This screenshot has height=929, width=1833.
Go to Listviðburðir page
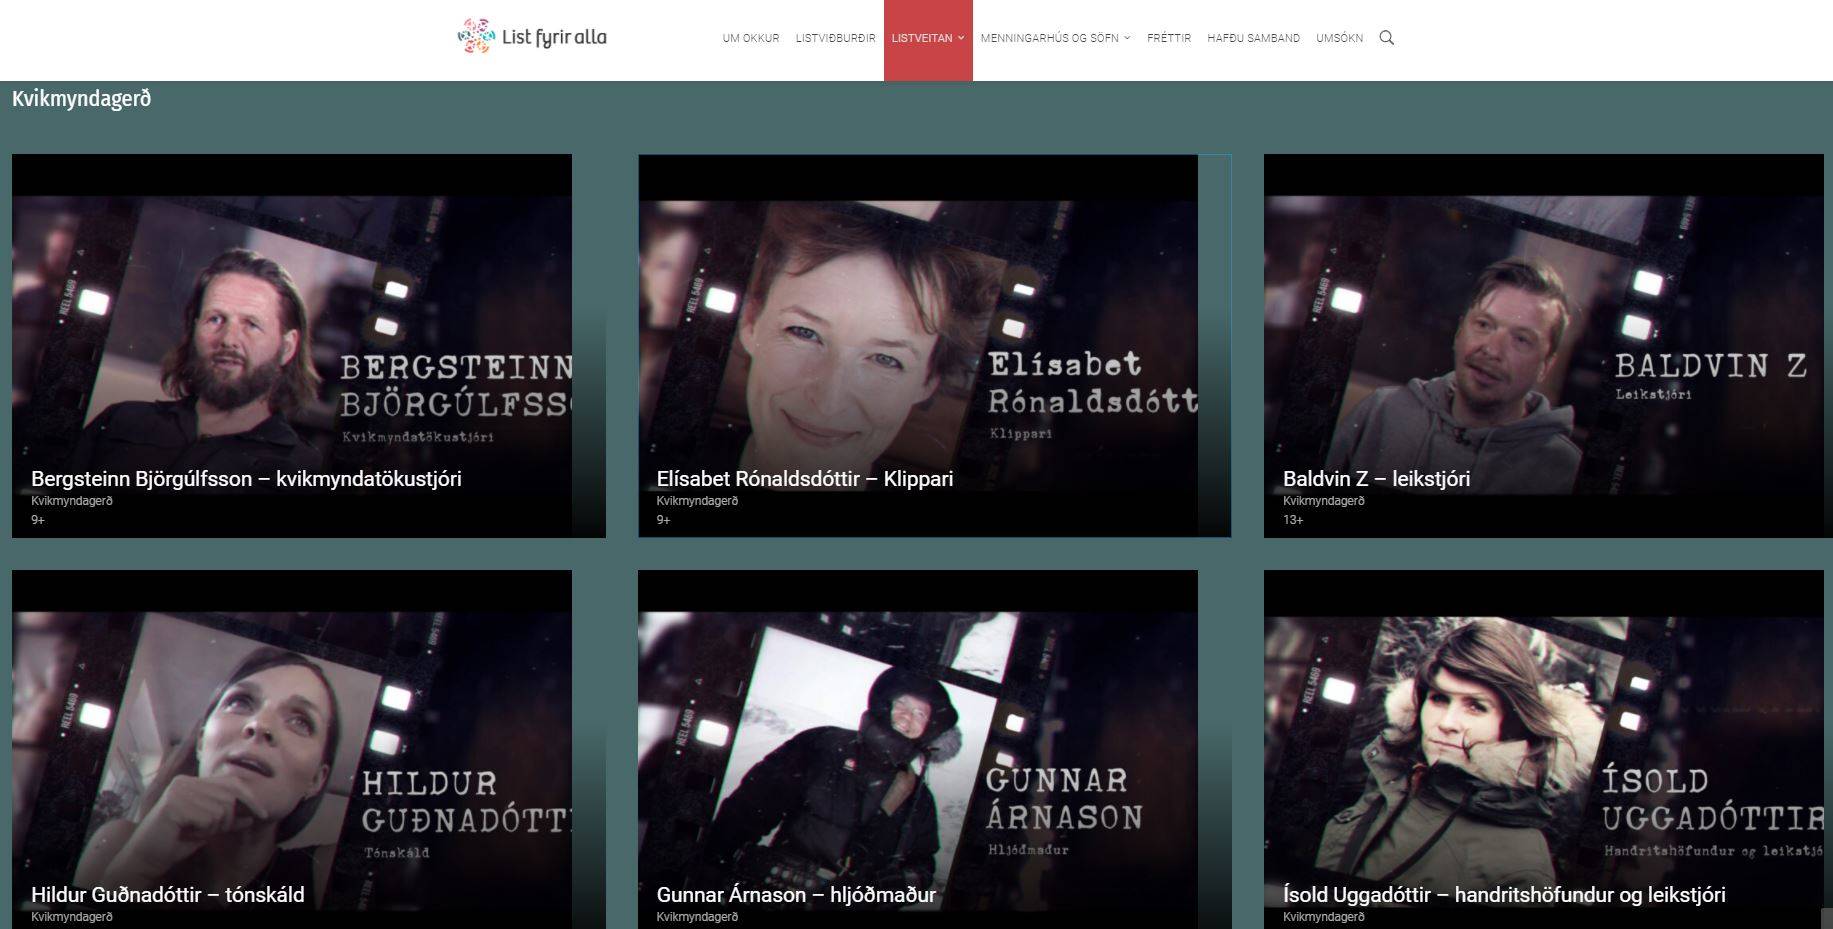(835, 38)
